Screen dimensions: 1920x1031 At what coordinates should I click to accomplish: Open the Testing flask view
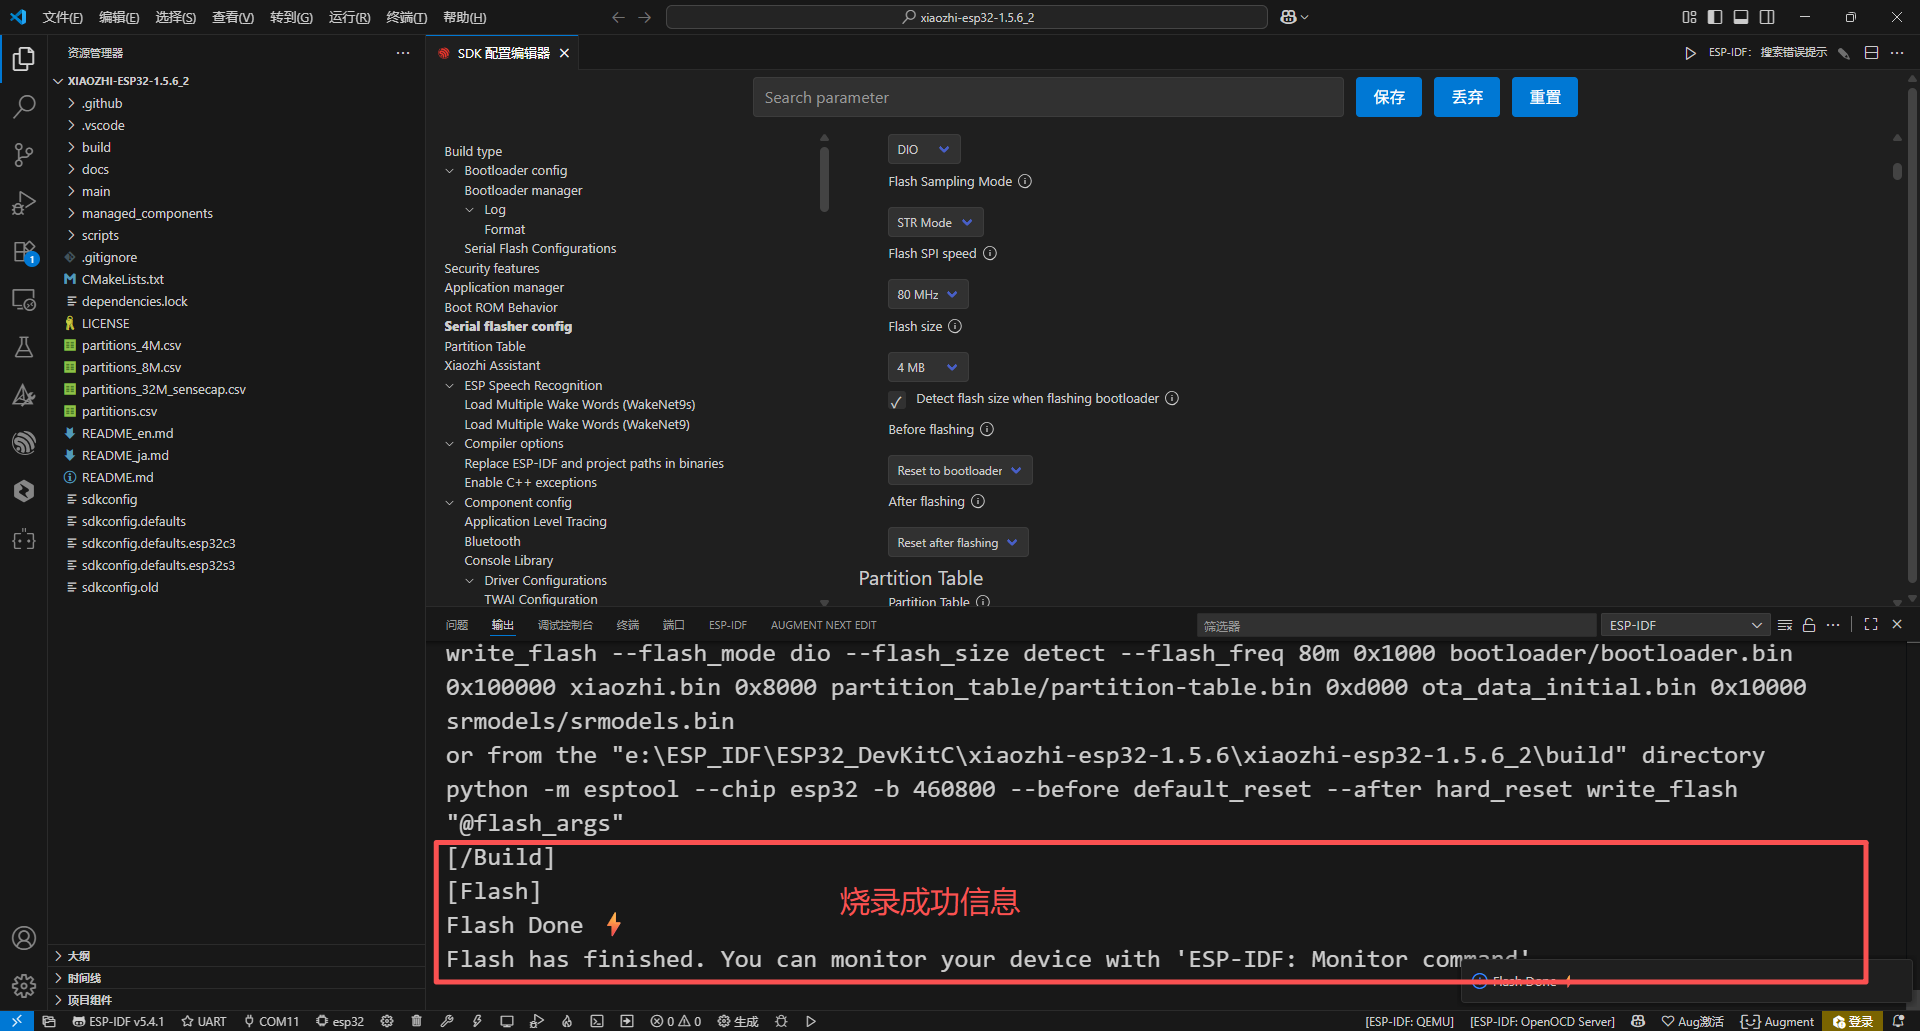[24, 347]
